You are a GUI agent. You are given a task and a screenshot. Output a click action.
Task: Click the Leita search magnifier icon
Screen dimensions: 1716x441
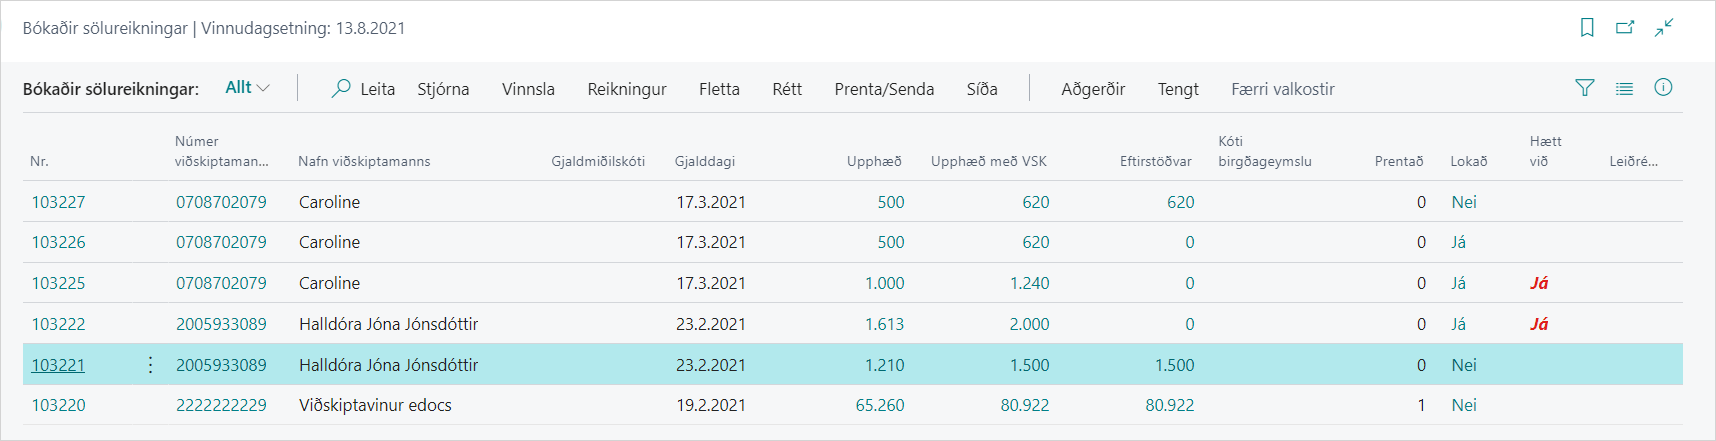[341, 88]
